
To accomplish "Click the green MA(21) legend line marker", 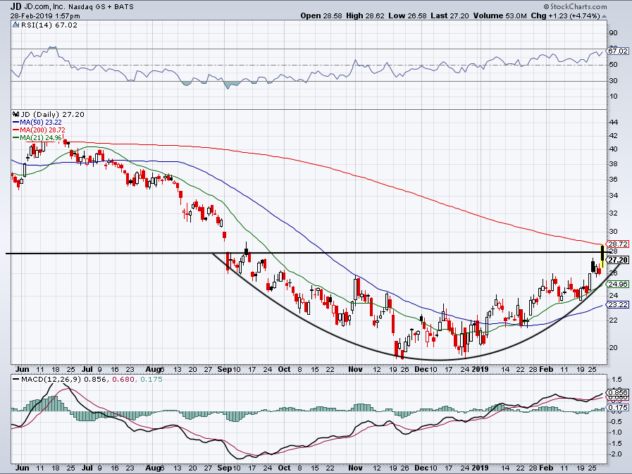I will 16,138.
